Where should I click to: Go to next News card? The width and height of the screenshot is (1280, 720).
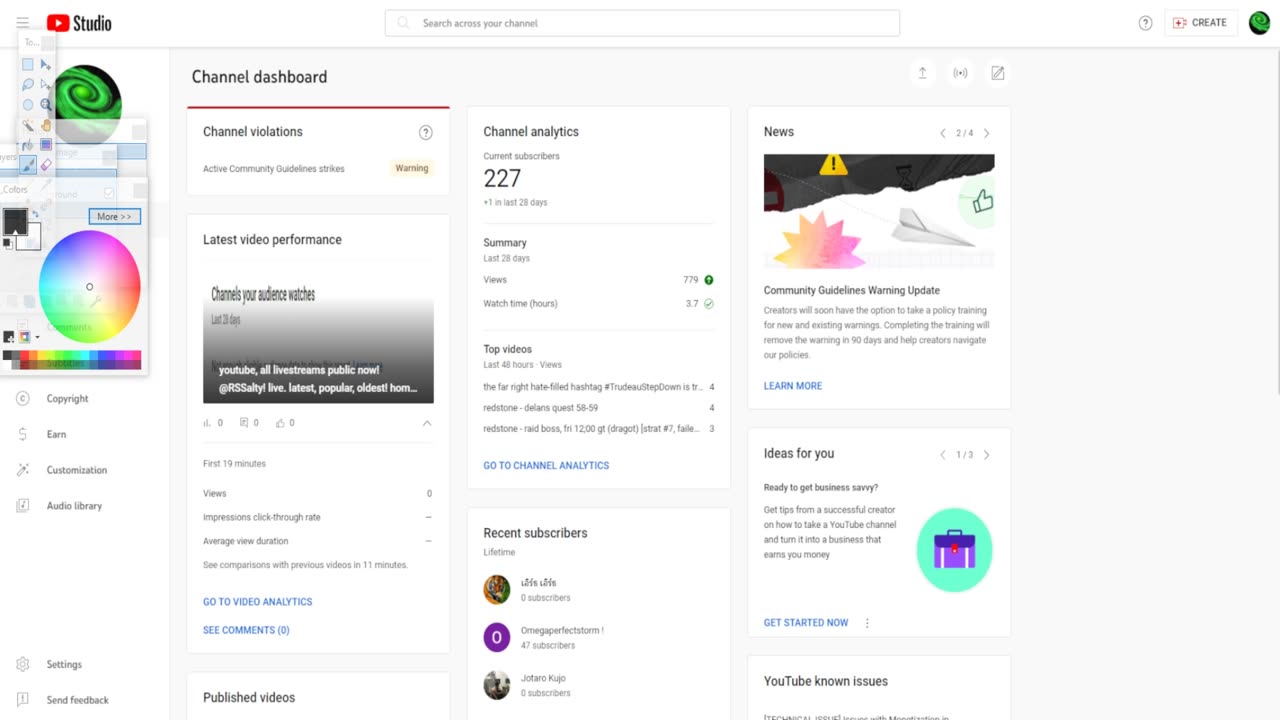[987, 133]
